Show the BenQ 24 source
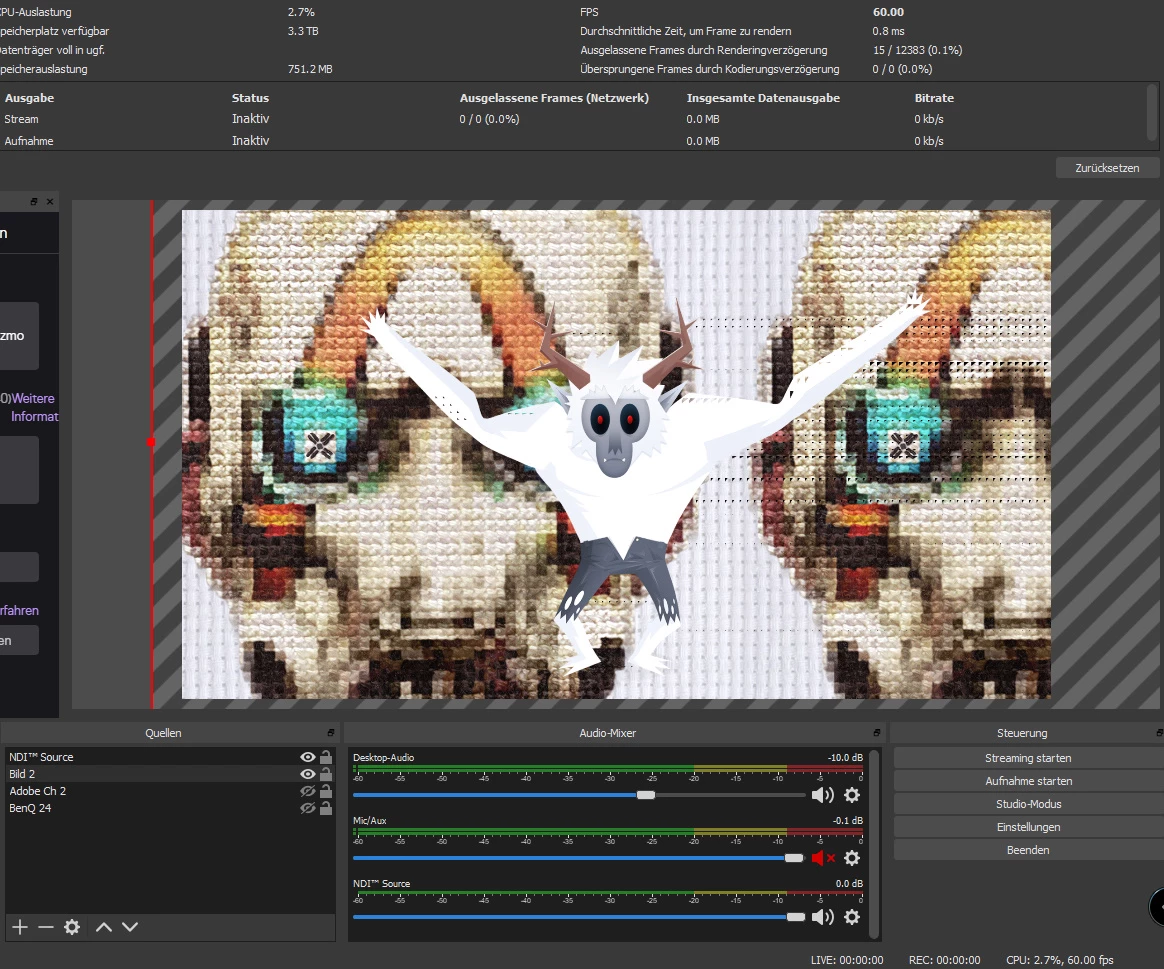Image resolution: width=1164 pixels, height=969 pixels. coord(307,808)
